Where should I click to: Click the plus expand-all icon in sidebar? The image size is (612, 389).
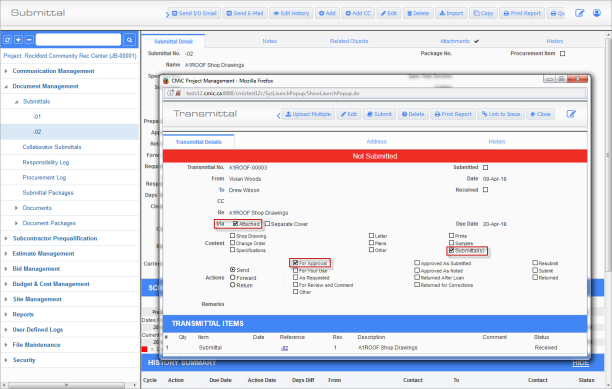click(18, 39)
